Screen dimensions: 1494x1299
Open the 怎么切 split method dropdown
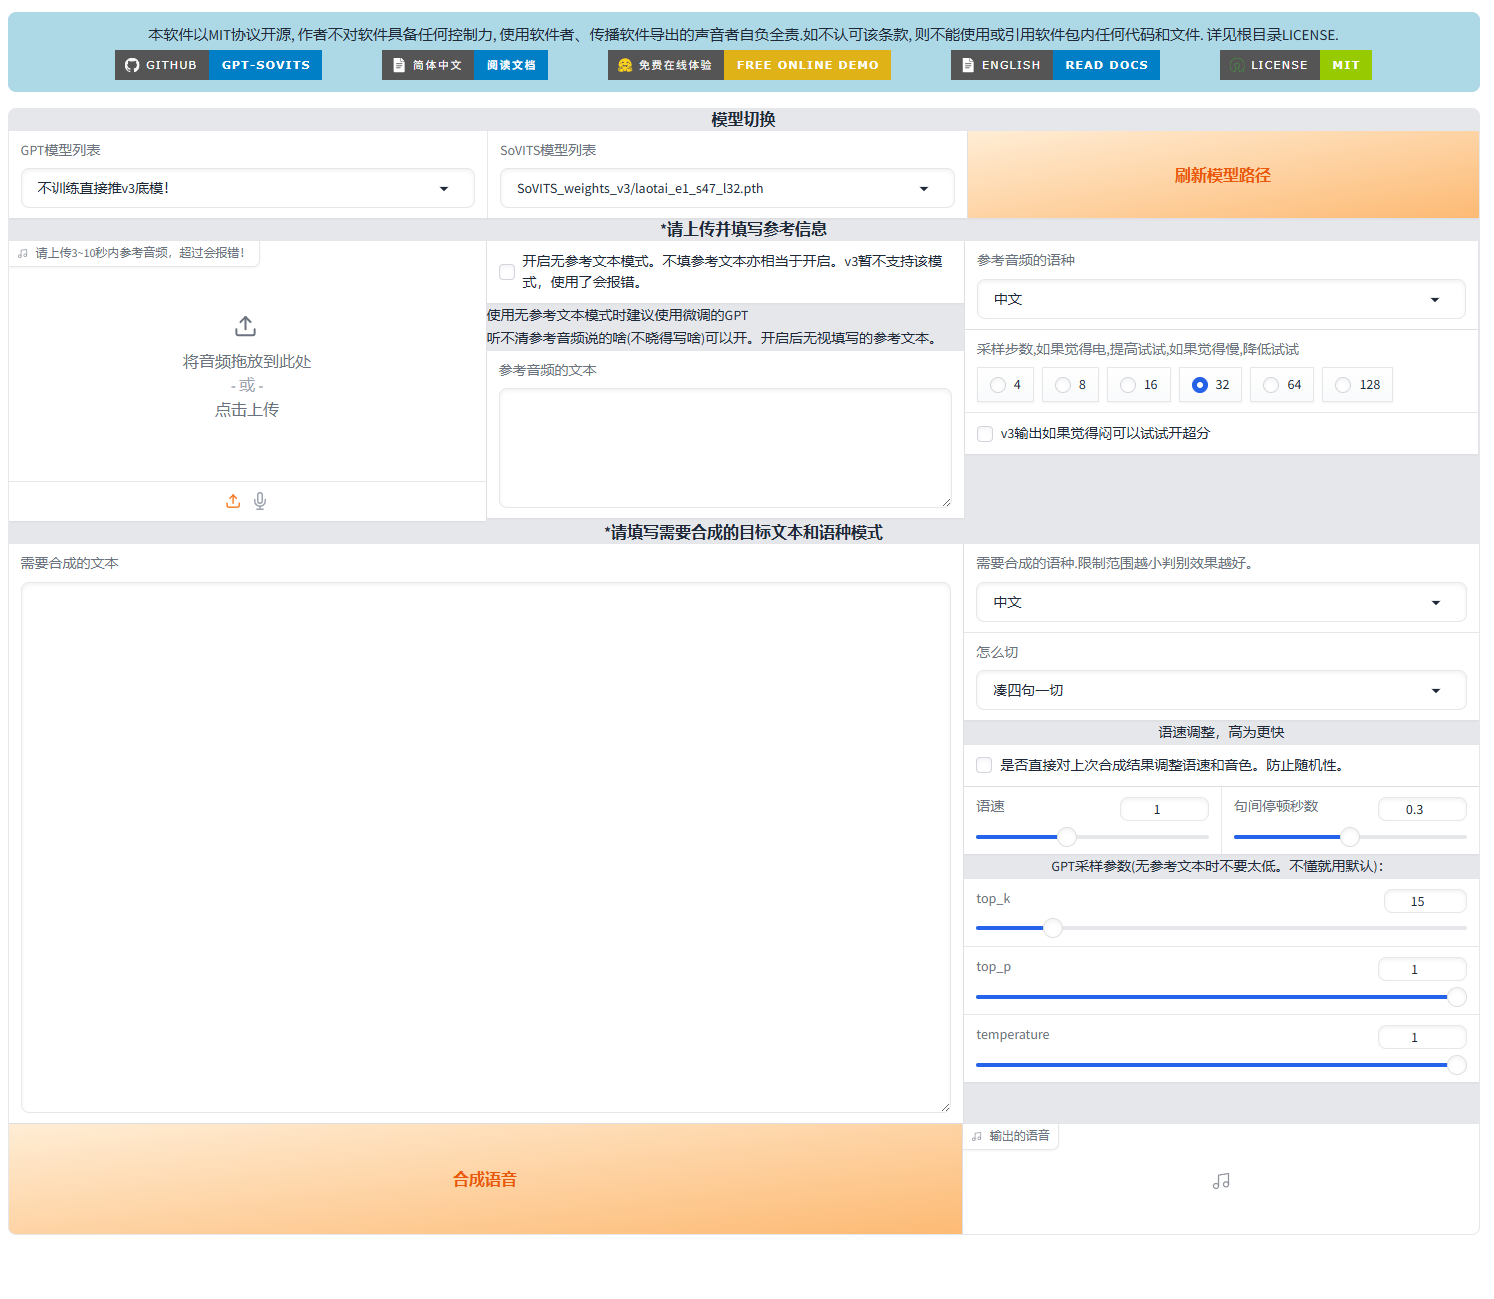(1220, 691)
